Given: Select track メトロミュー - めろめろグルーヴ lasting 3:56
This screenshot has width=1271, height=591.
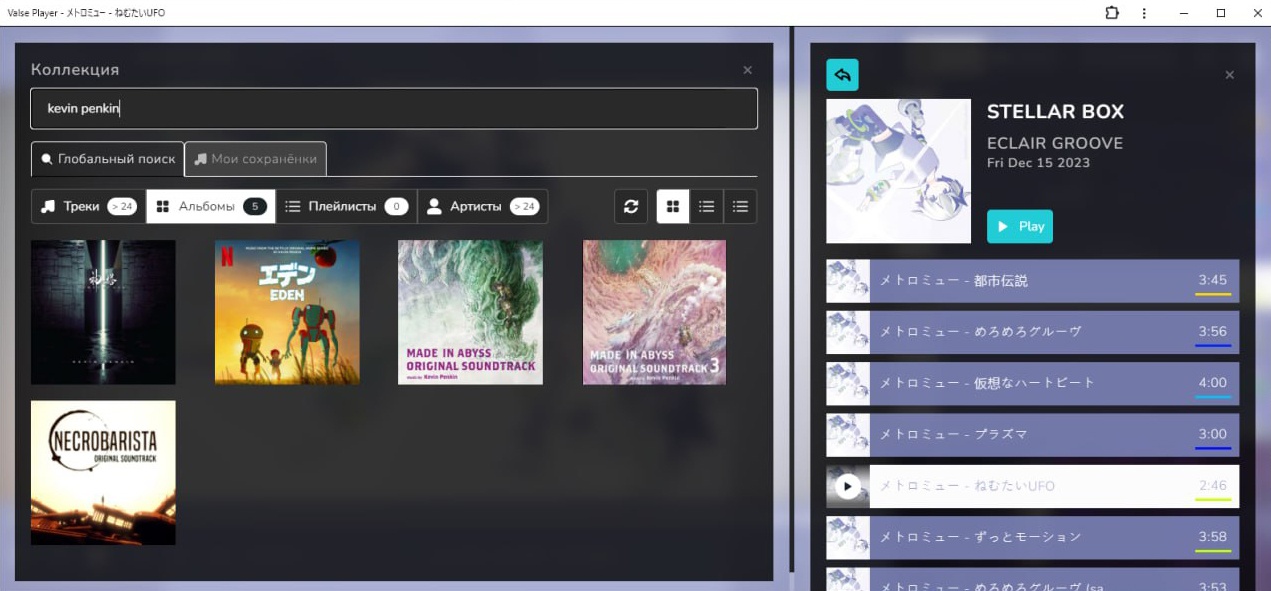Looking at the screenshot, I should (1032, 332).
